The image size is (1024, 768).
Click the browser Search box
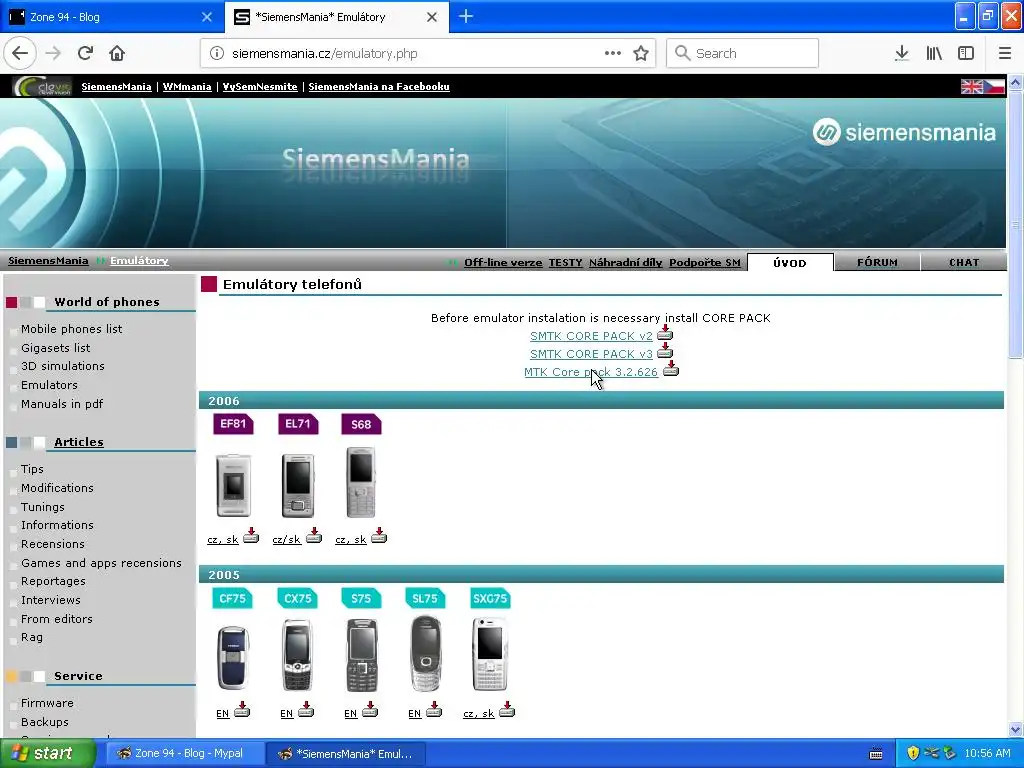coord(743,54)
